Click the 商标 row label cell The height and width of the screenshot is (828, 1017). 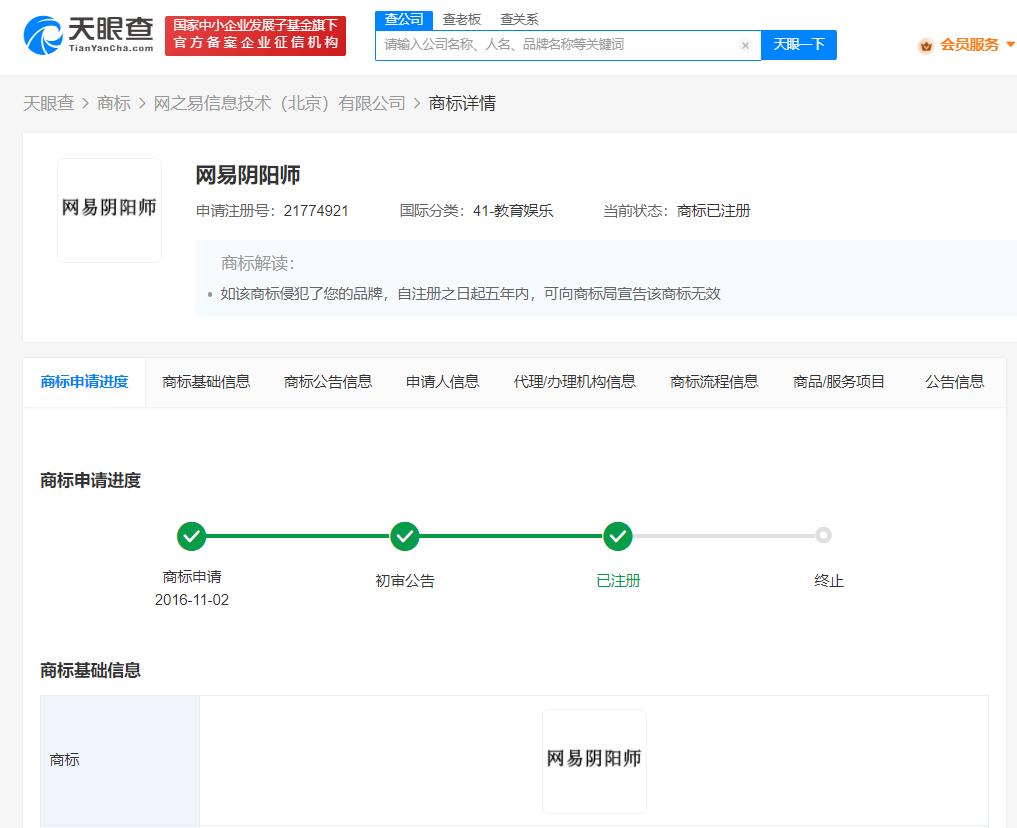120,760
